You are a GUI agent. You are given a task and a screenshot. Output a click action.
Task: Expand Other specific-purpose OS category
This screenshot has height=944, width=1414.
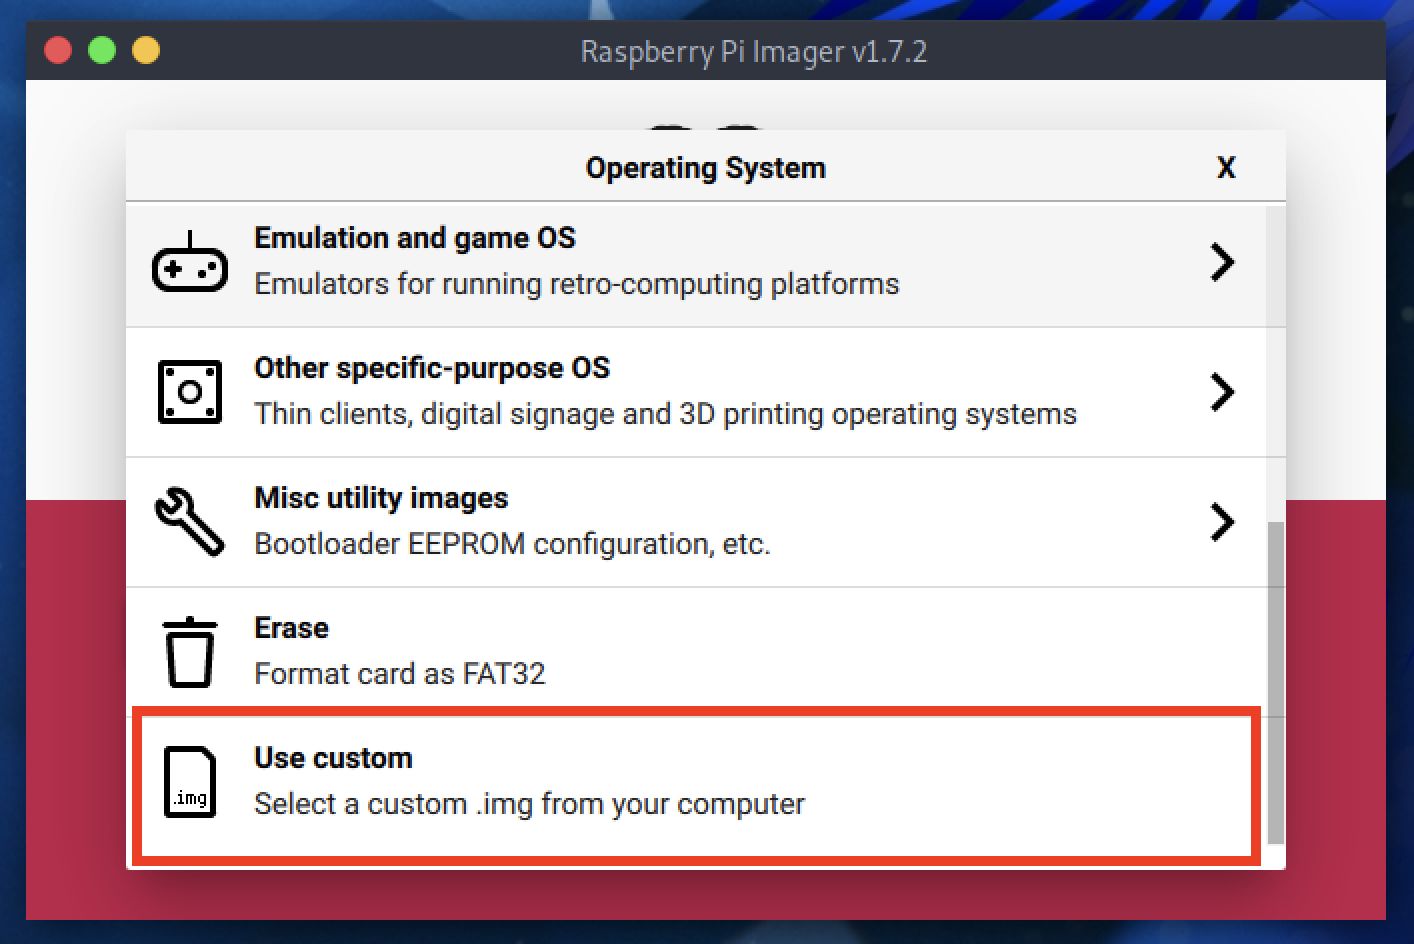pos(1222,392)
